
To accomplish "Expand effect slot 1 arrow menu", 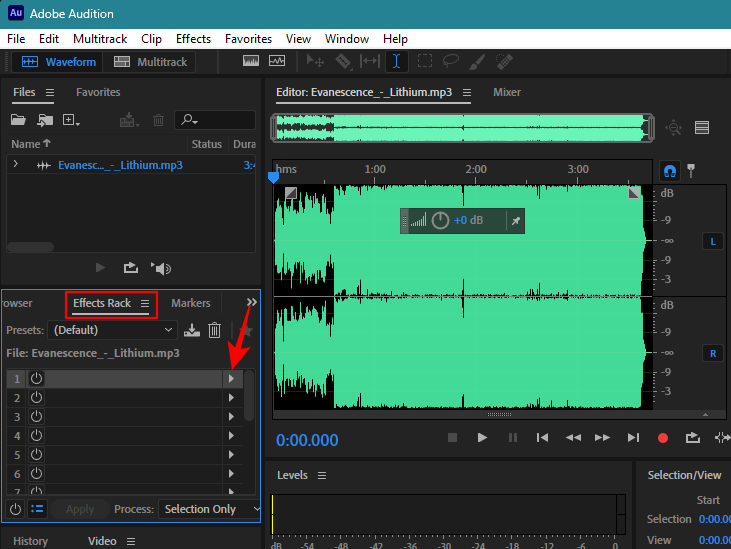I will click(231, 379).
